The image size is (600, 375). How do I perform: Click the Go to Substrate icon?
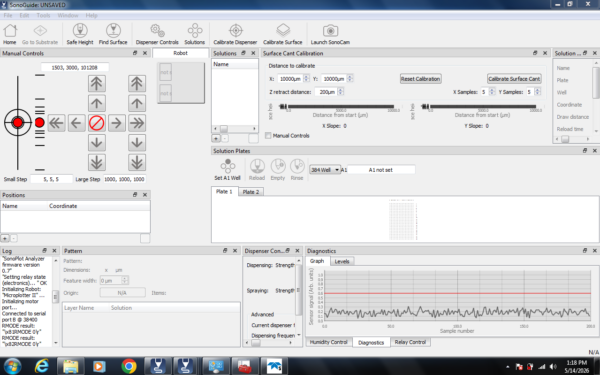(40, 34)
